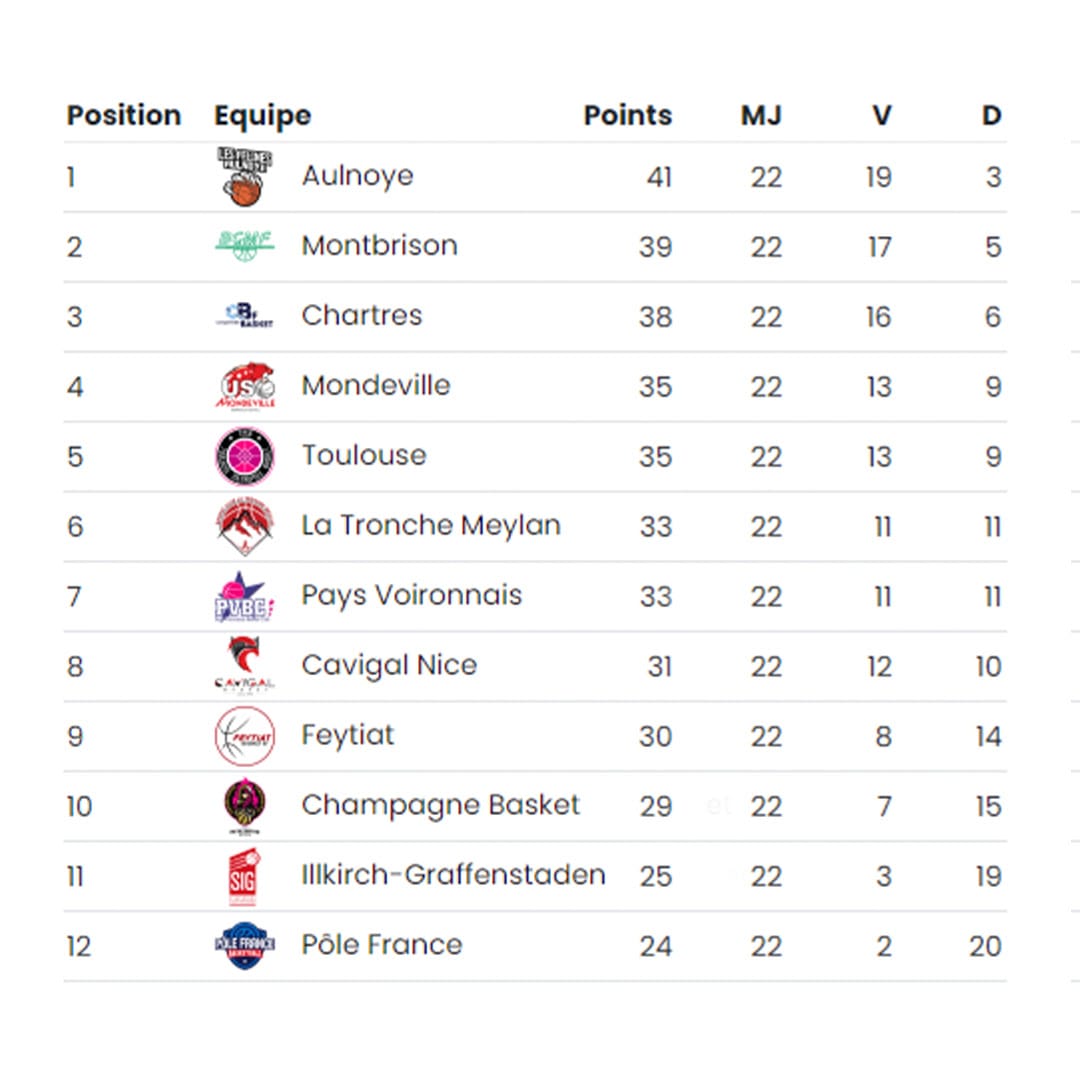Click the MJ column header
The height and width of the screenshot is (1080, 1080).
(x=761, y=115)
